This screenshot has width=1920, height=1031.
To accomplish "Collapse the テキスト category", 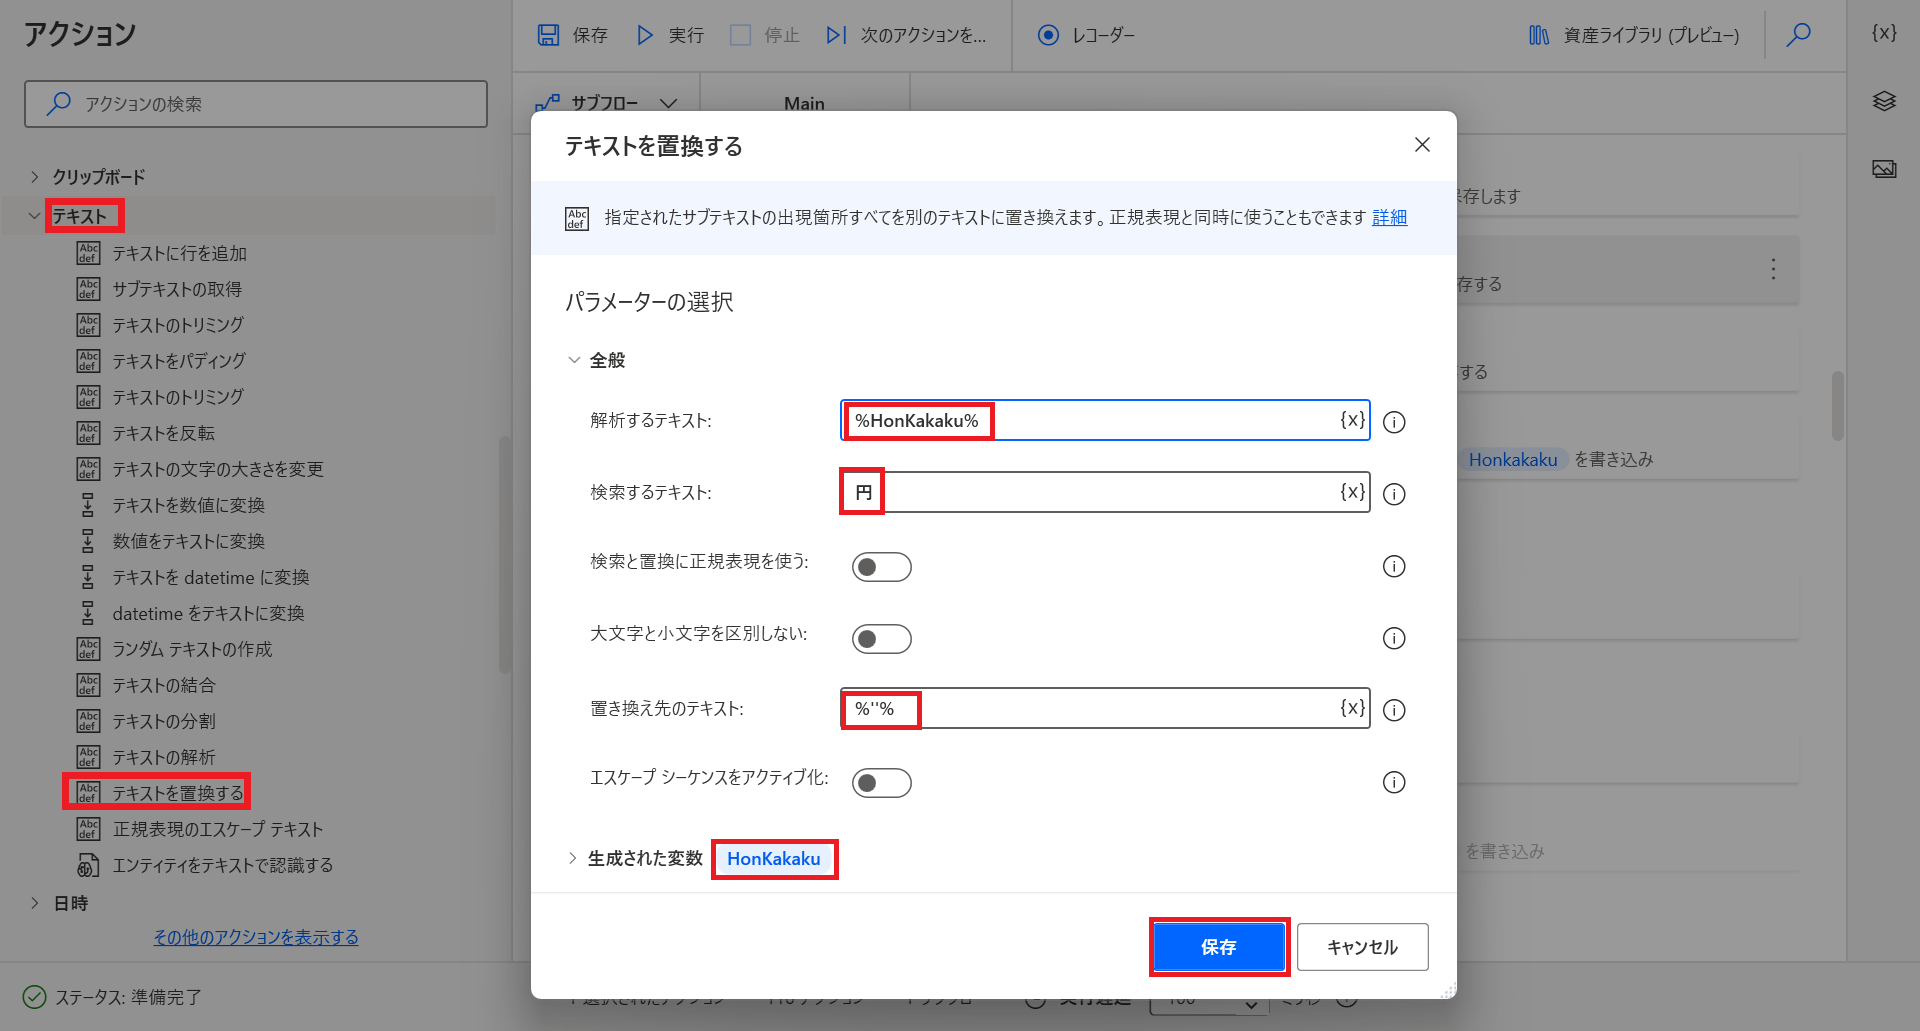I will point(35,216).
